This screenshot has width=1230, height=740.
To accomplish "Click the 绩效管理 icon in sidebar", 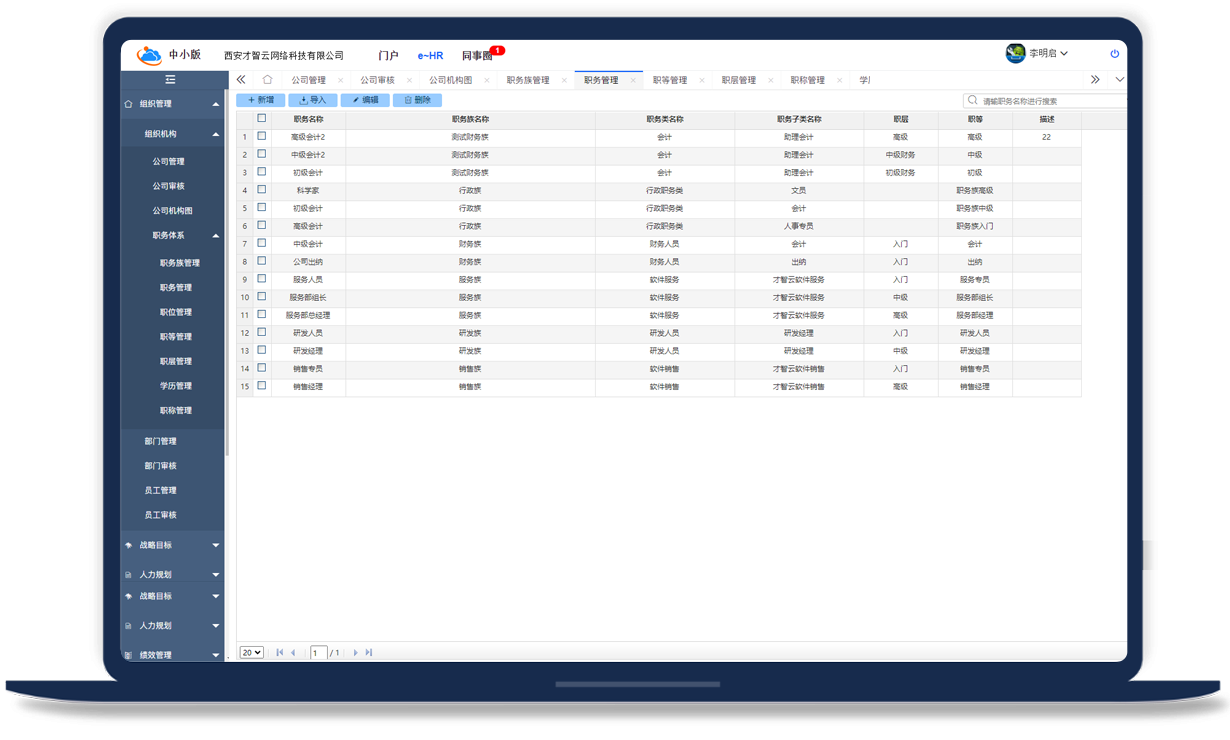I will (x=128, y=656).
